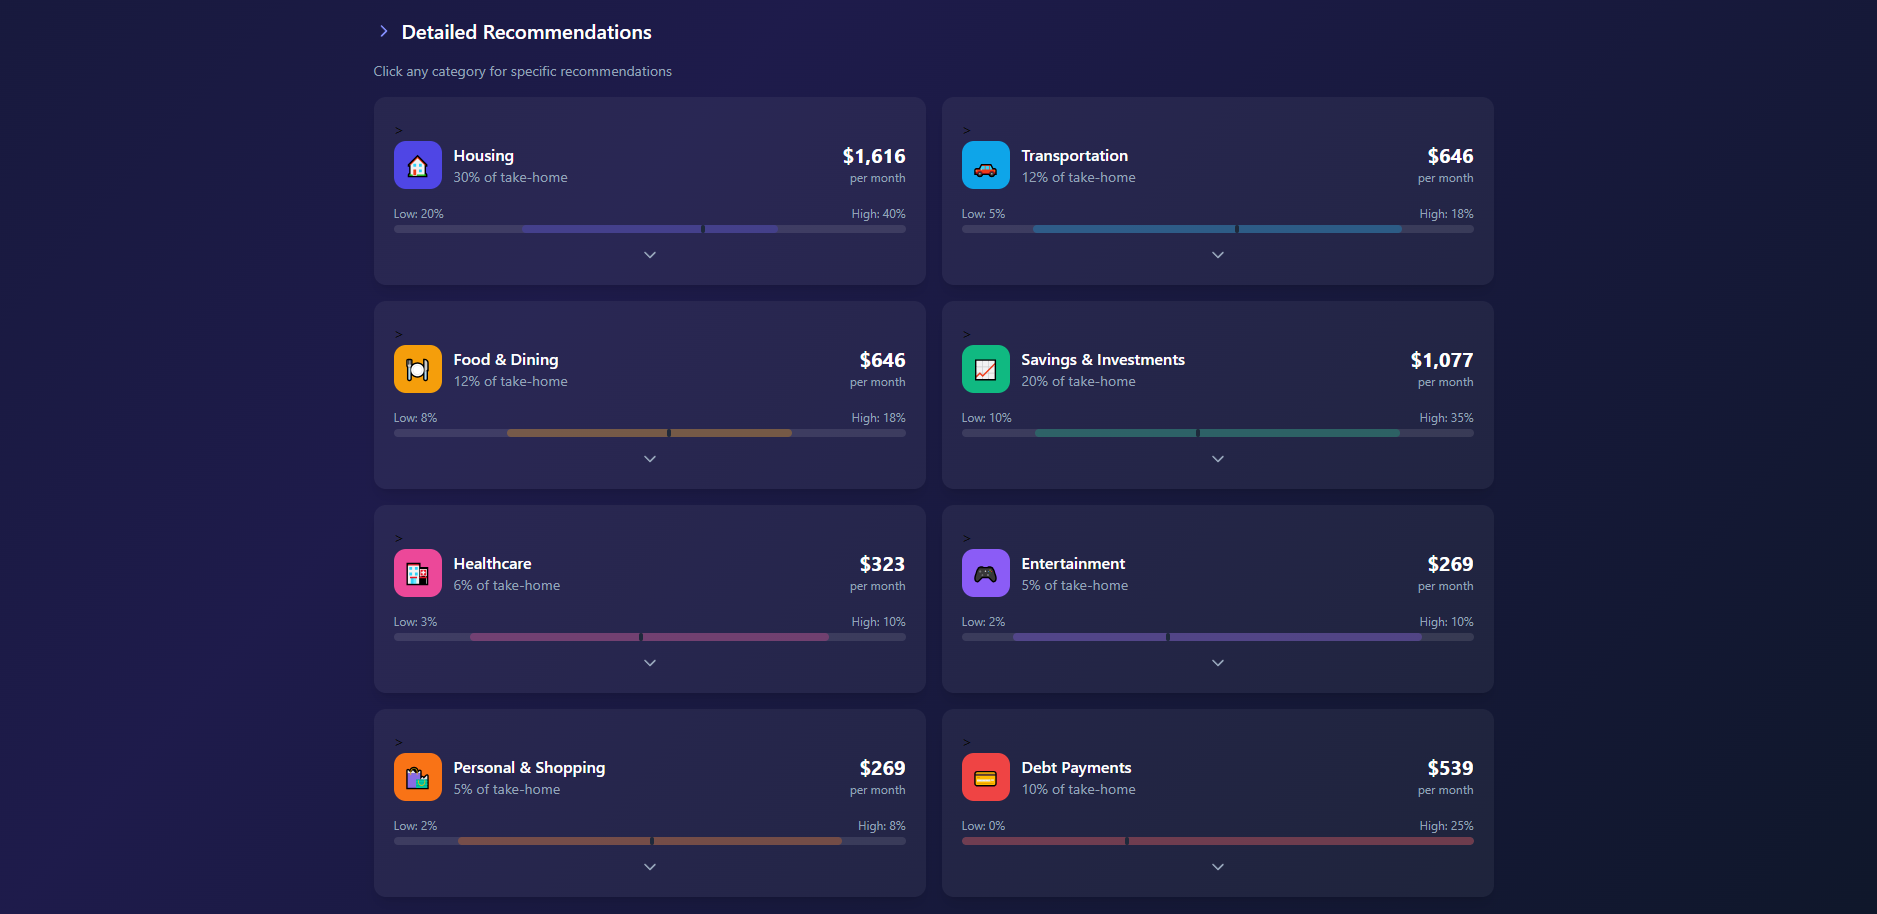Select the Healthcare category card
The image size is (1877, 914).
pyautogui.click(x=649, y=598)
